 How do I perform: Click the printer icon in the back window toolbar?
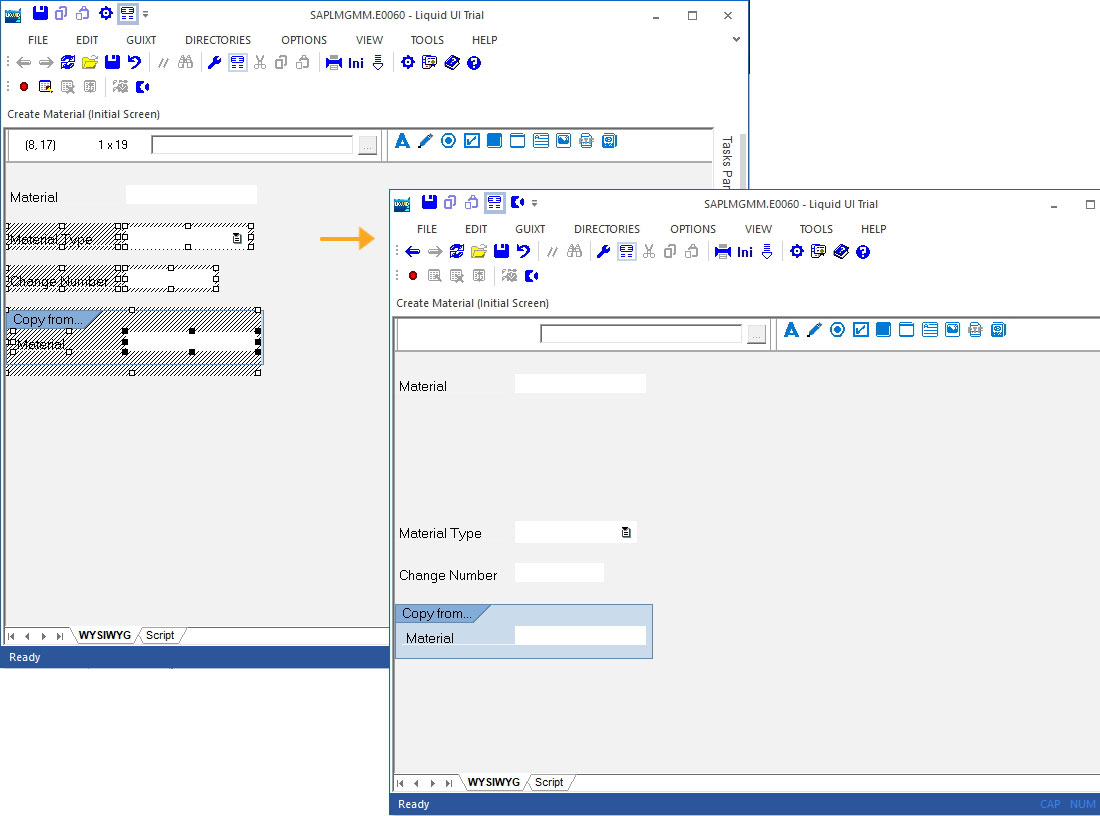334,62
